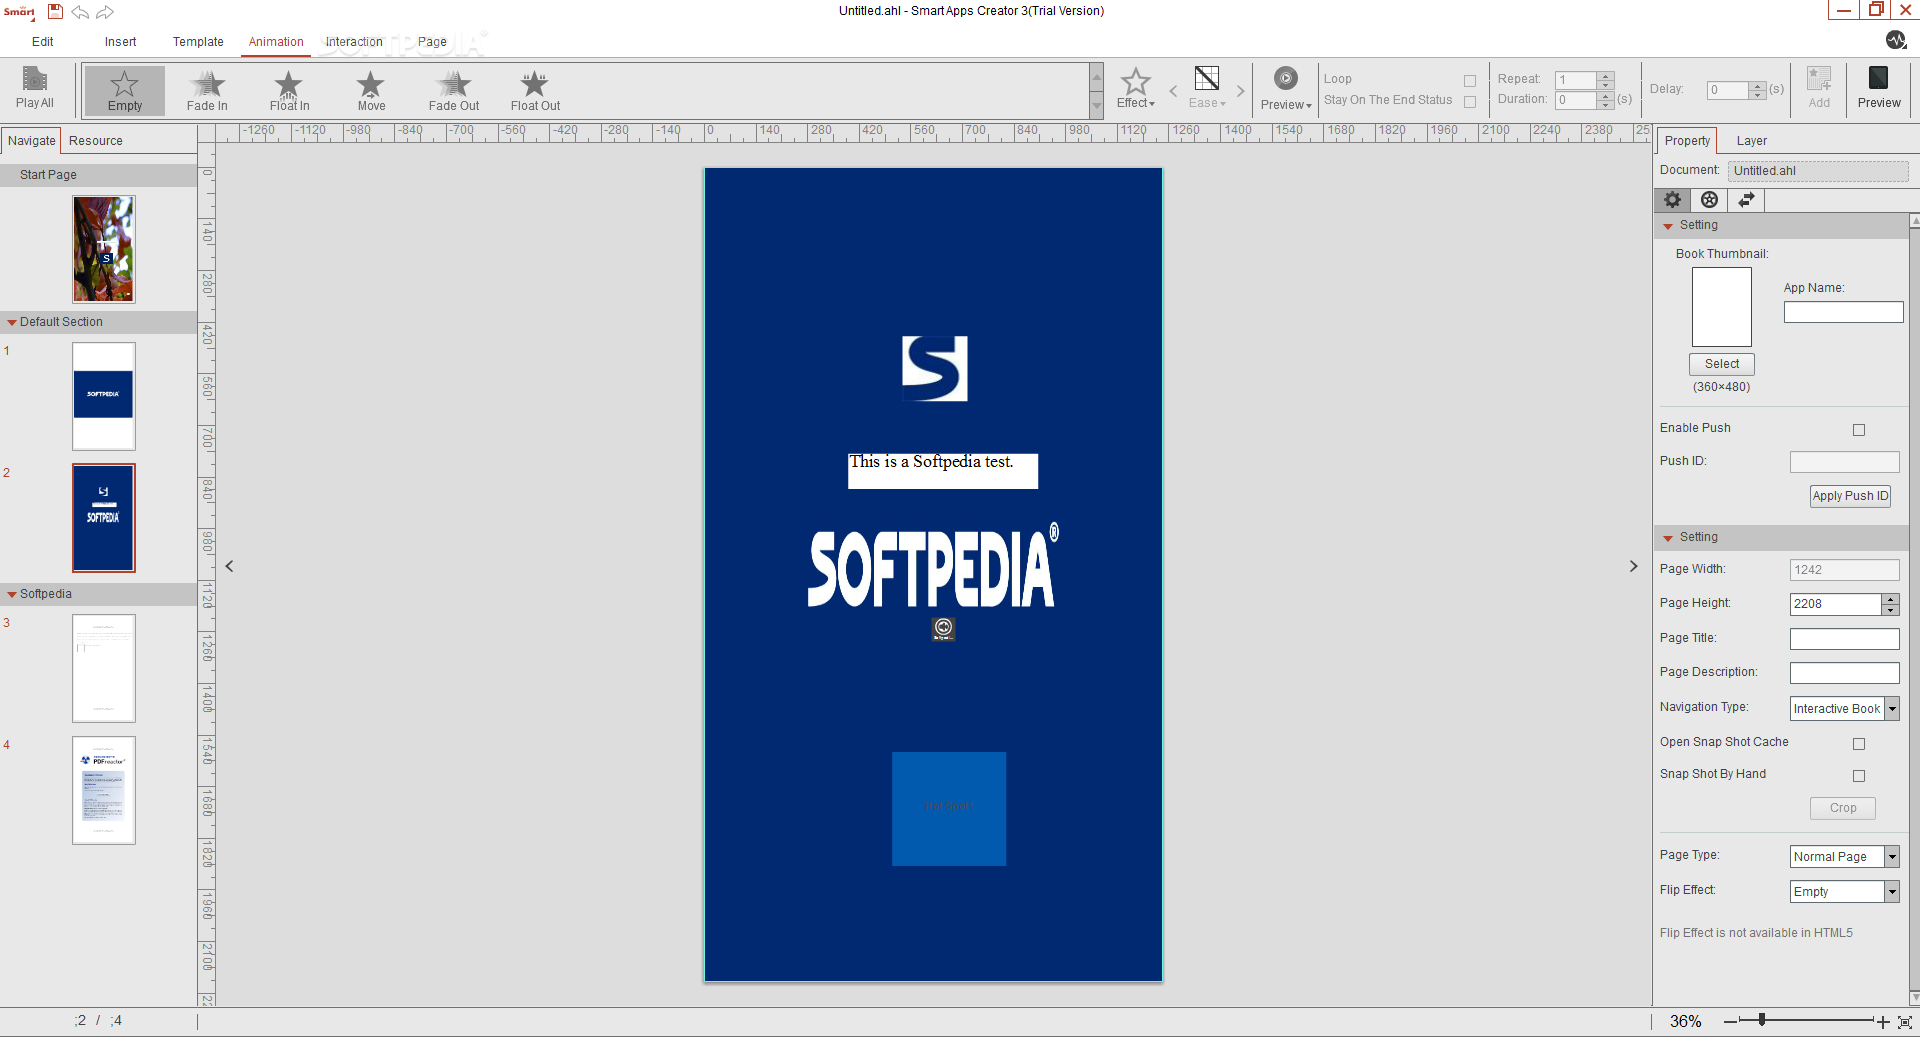Step to the next effect with right chevron
The width and height of the screenshot is (1920, 1040).
pyautogui.click(x=1241, y=91)
